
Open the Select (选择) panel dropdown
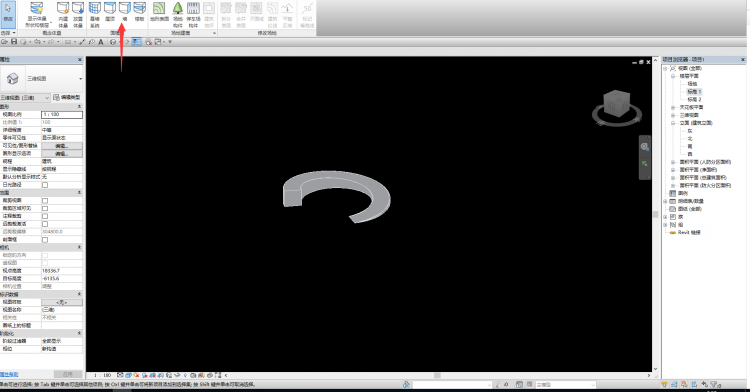(x=8, y=33)
